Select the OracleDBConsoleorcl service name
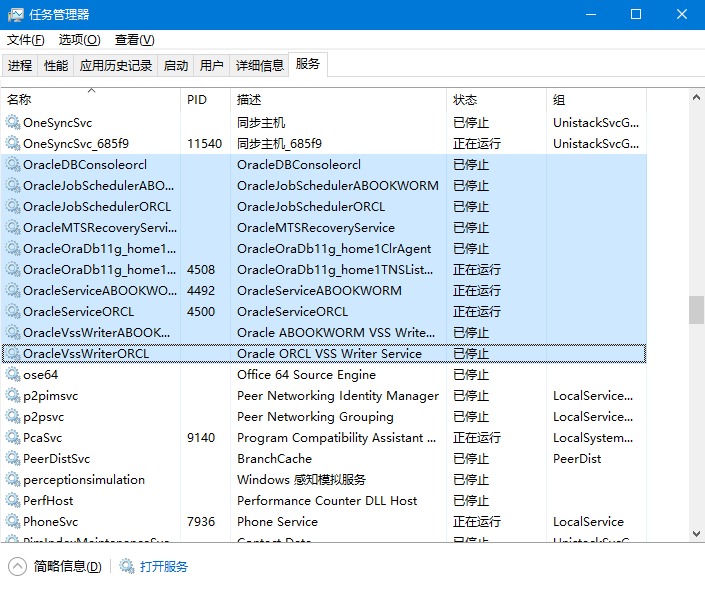The width and height of the screenshot is (705, 591). click(x=85, y=165)
